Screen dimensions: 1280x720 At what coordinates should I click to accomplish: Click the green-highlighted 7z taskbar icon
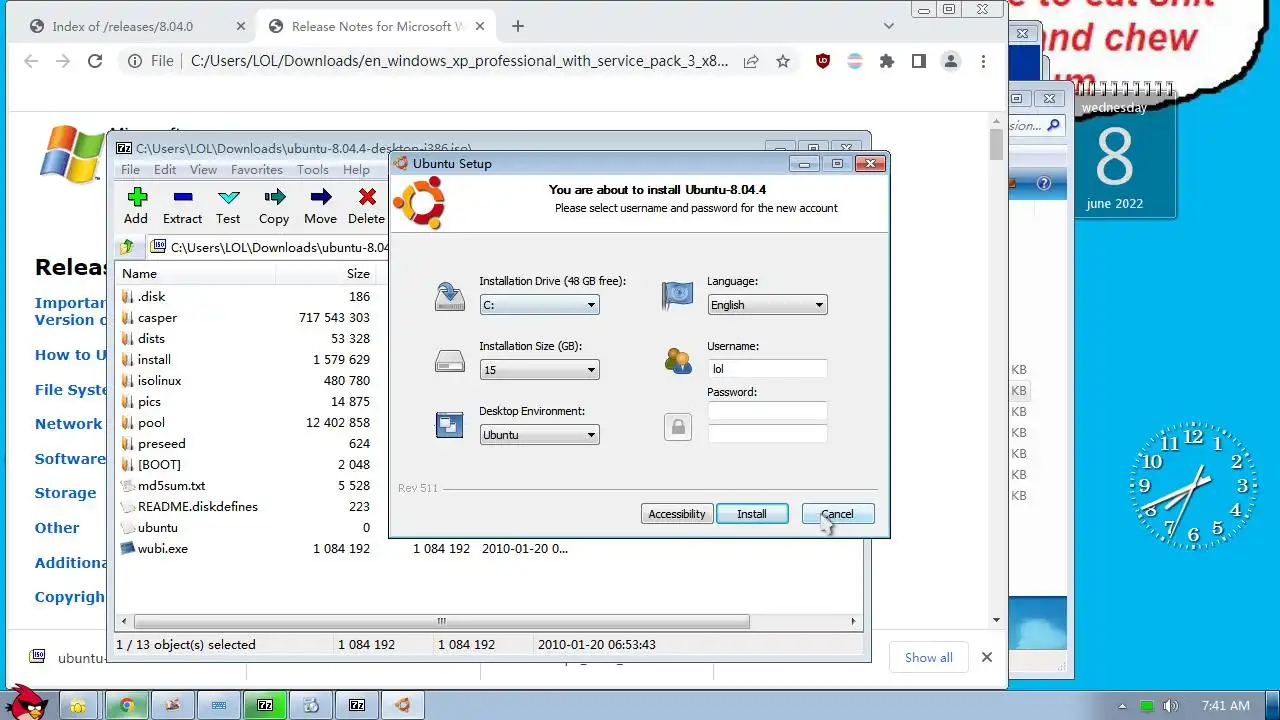point(265,705)
